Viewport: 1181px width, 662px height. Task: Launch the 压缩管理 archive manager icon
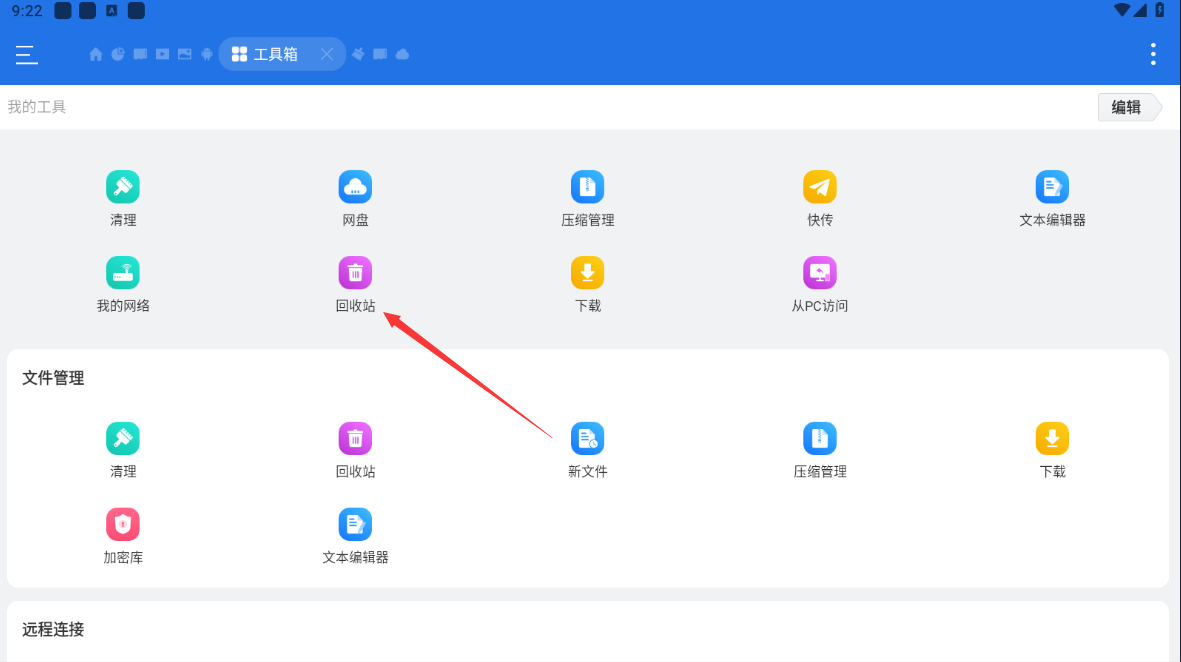click(x=588, y=186)
